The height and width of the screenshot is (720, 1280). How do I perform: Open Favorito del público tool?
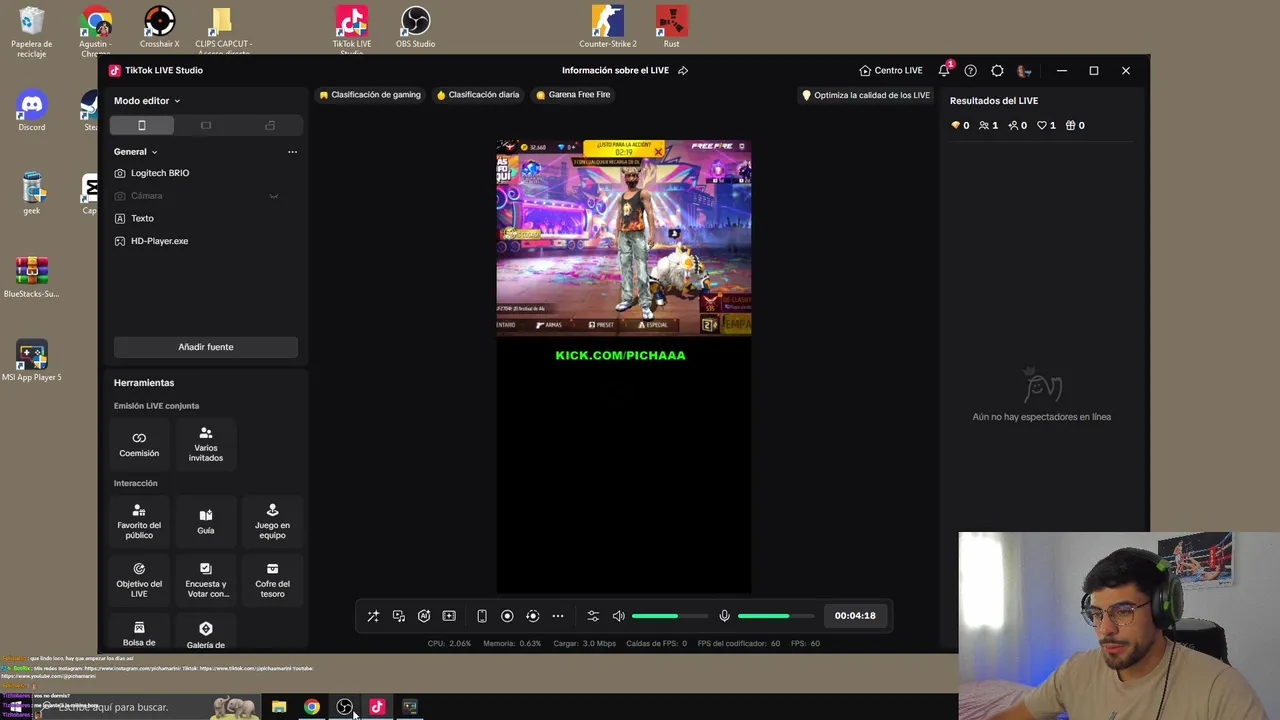[x=139, y=521]
